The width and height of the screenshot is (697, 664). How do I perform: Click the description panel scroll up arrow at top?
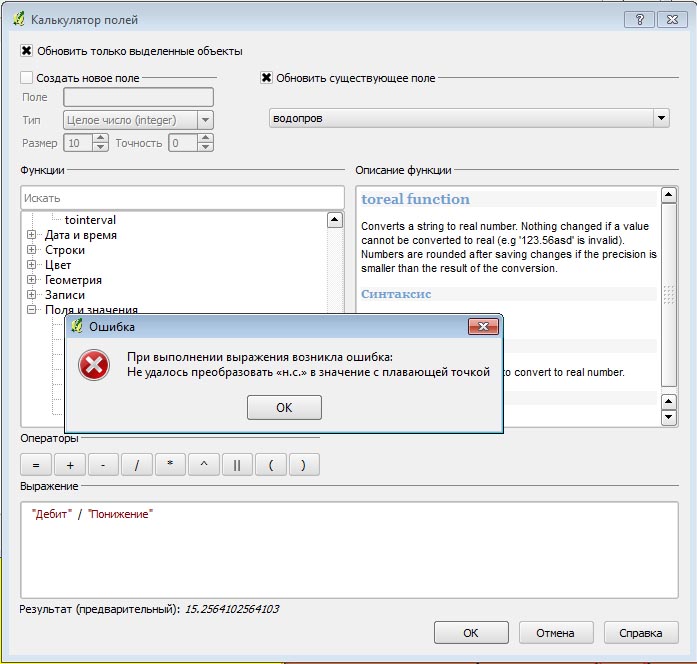click(x=669, y=195)
